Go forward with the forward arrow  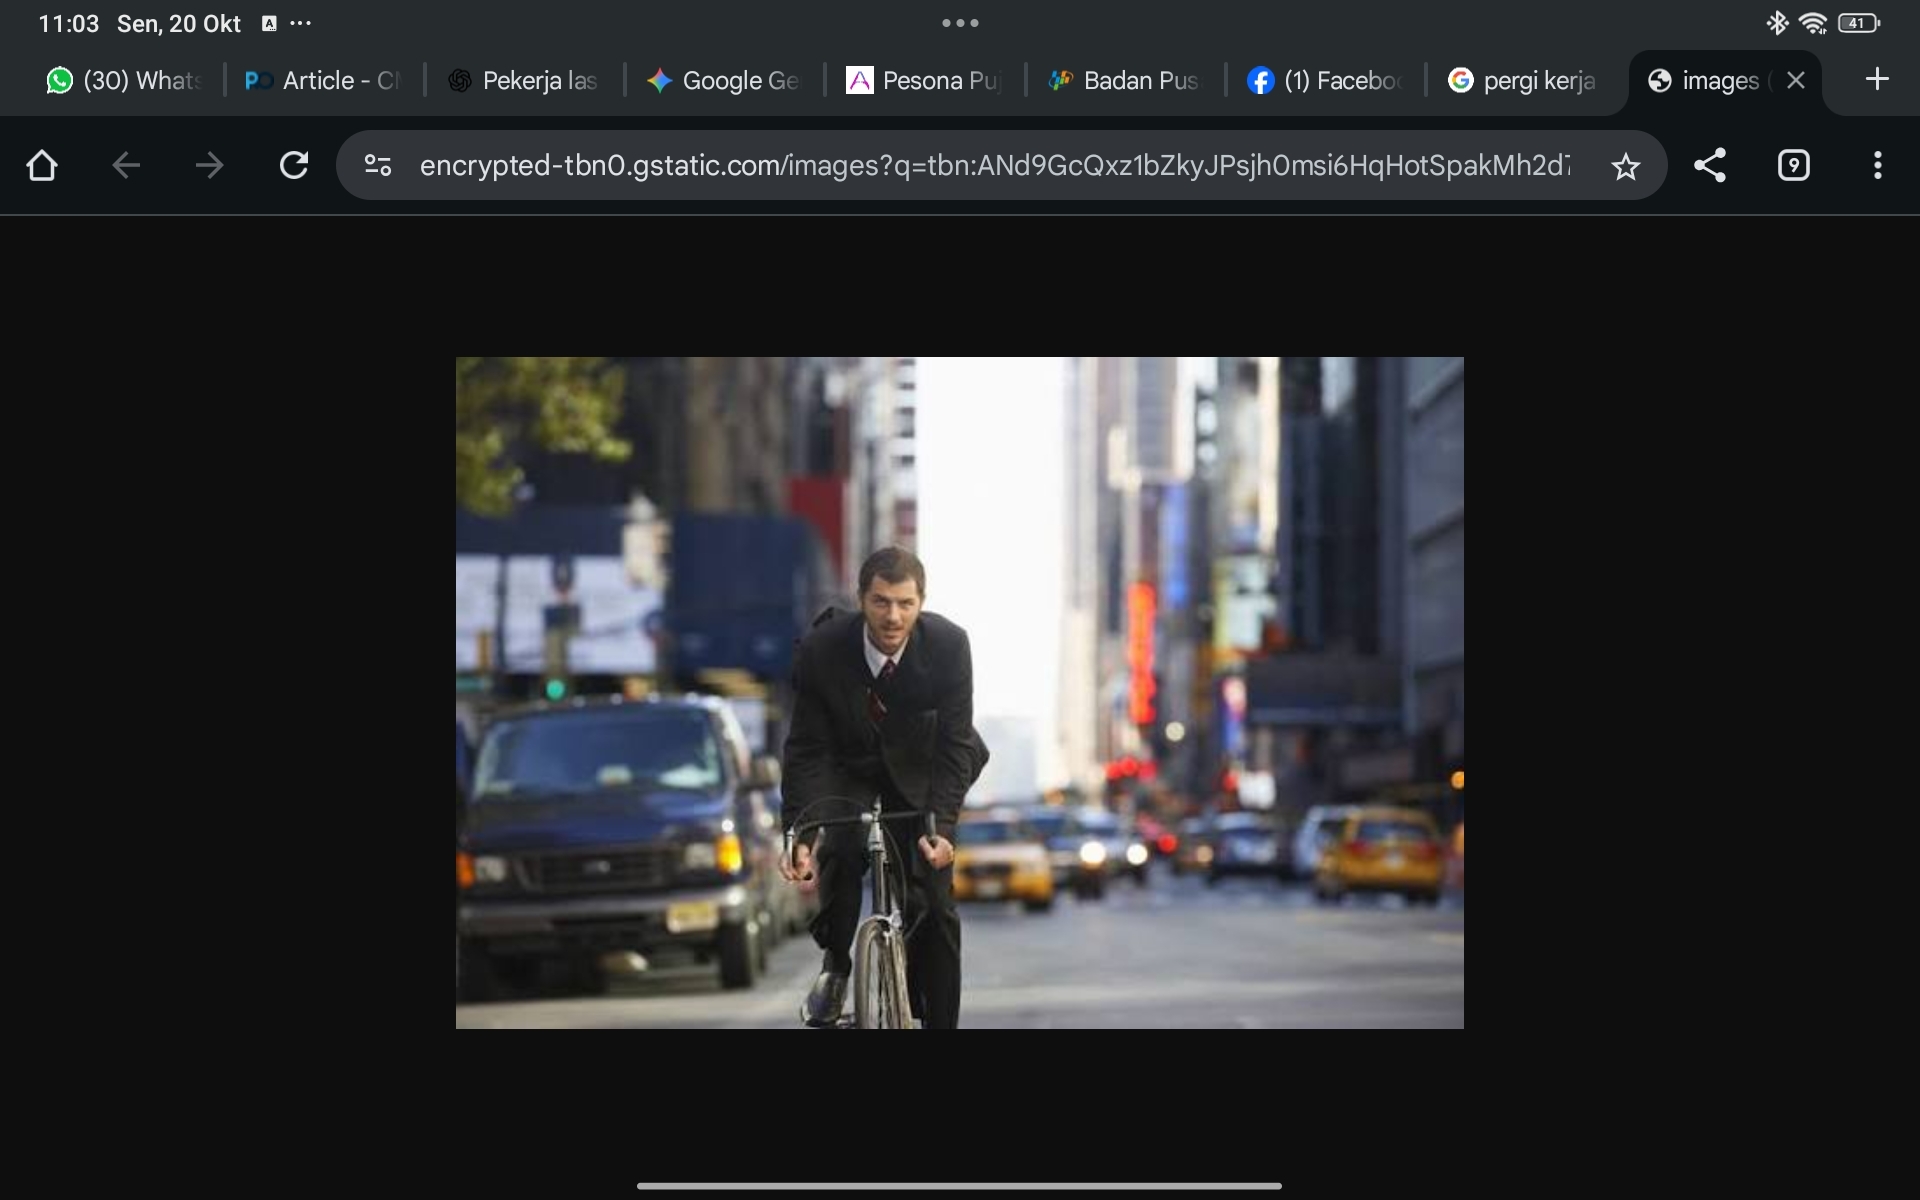tap(209, 165)
